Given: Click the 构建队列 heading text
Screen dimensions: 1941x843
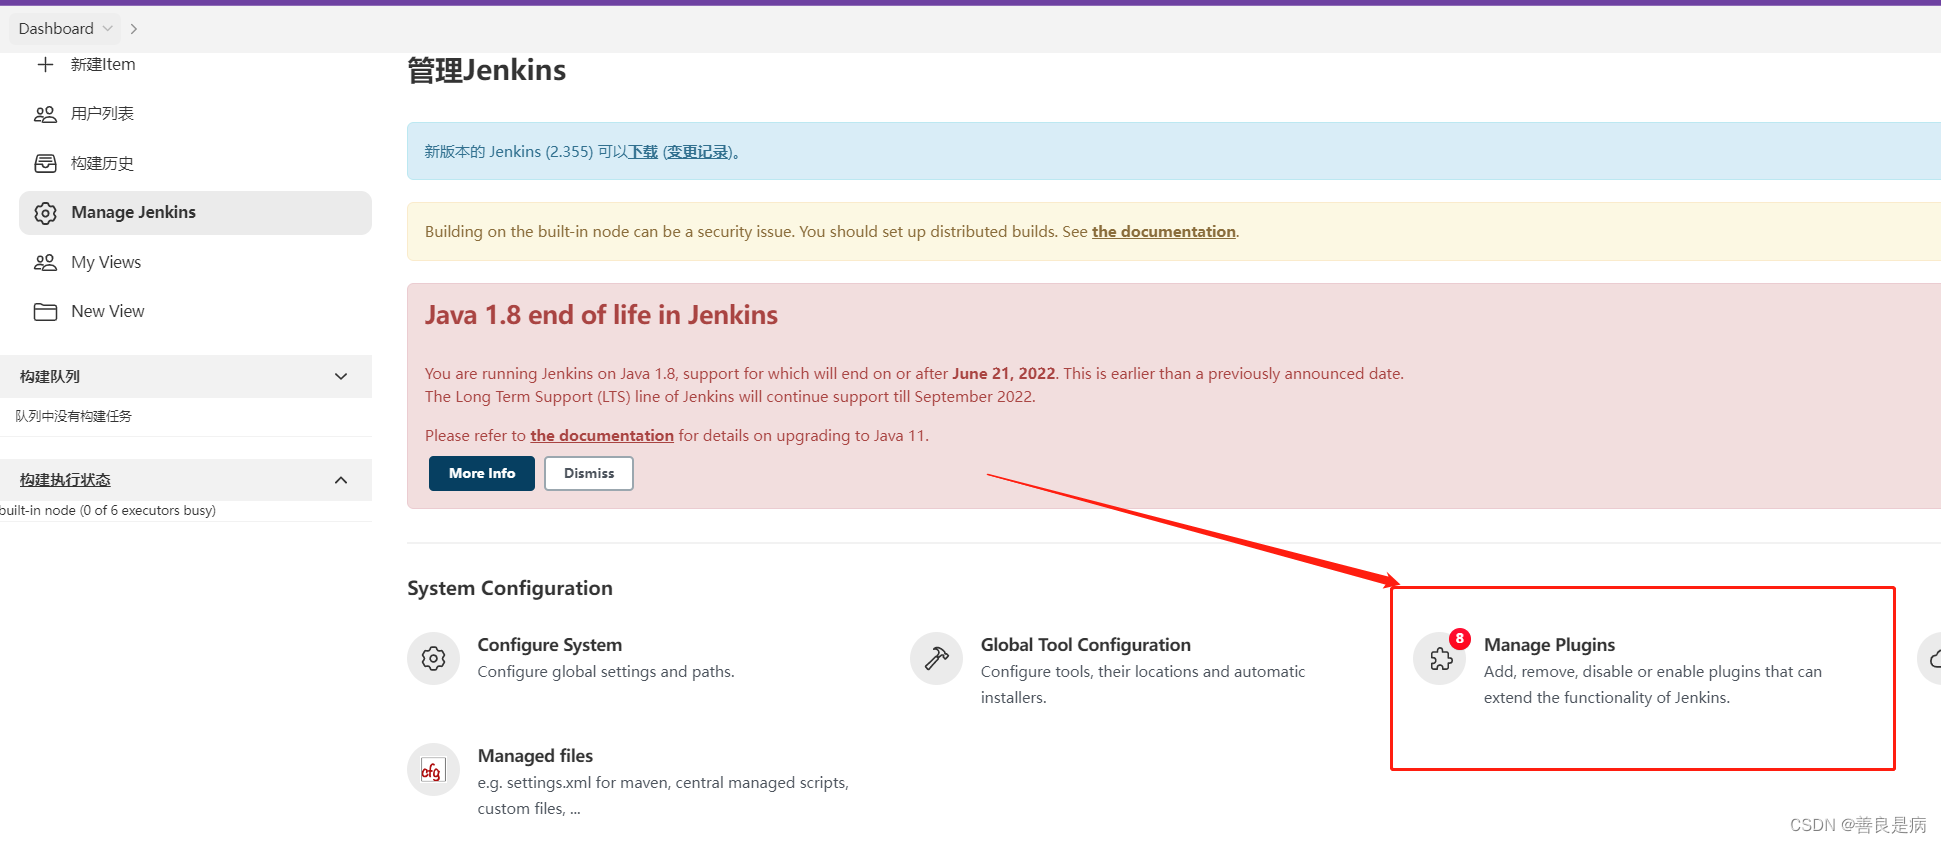Looking at the screenshot, I should [x=50, y=377].
